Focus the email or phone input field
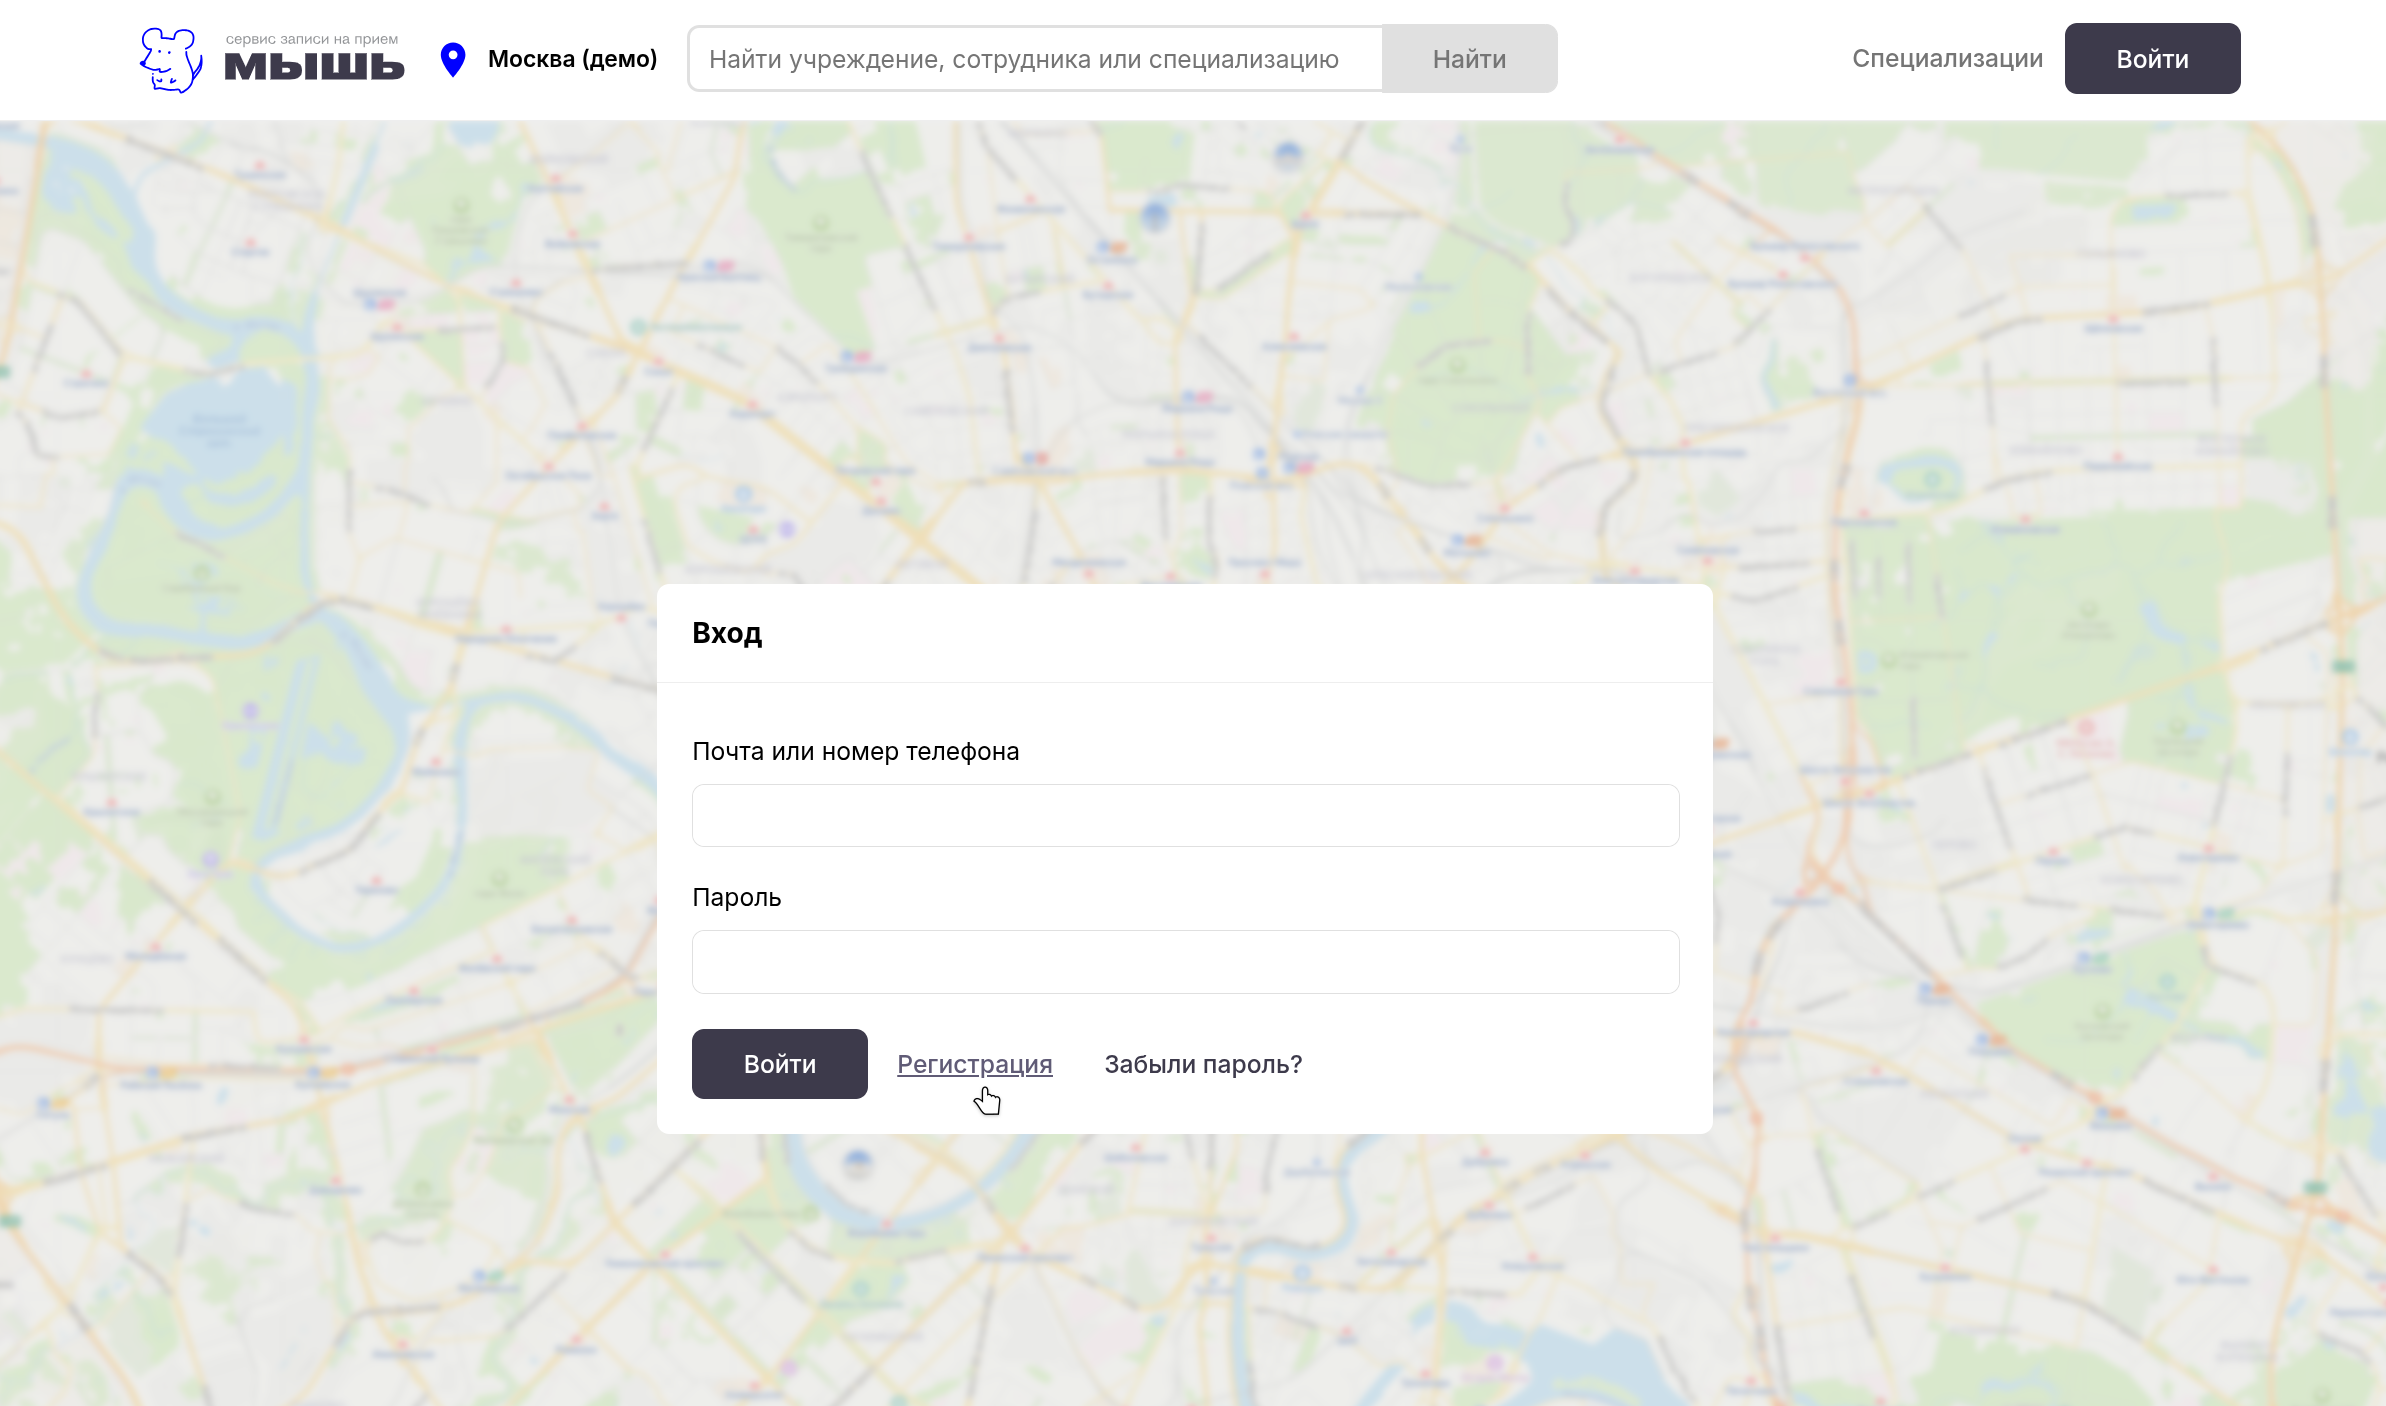 point(1185,816)
